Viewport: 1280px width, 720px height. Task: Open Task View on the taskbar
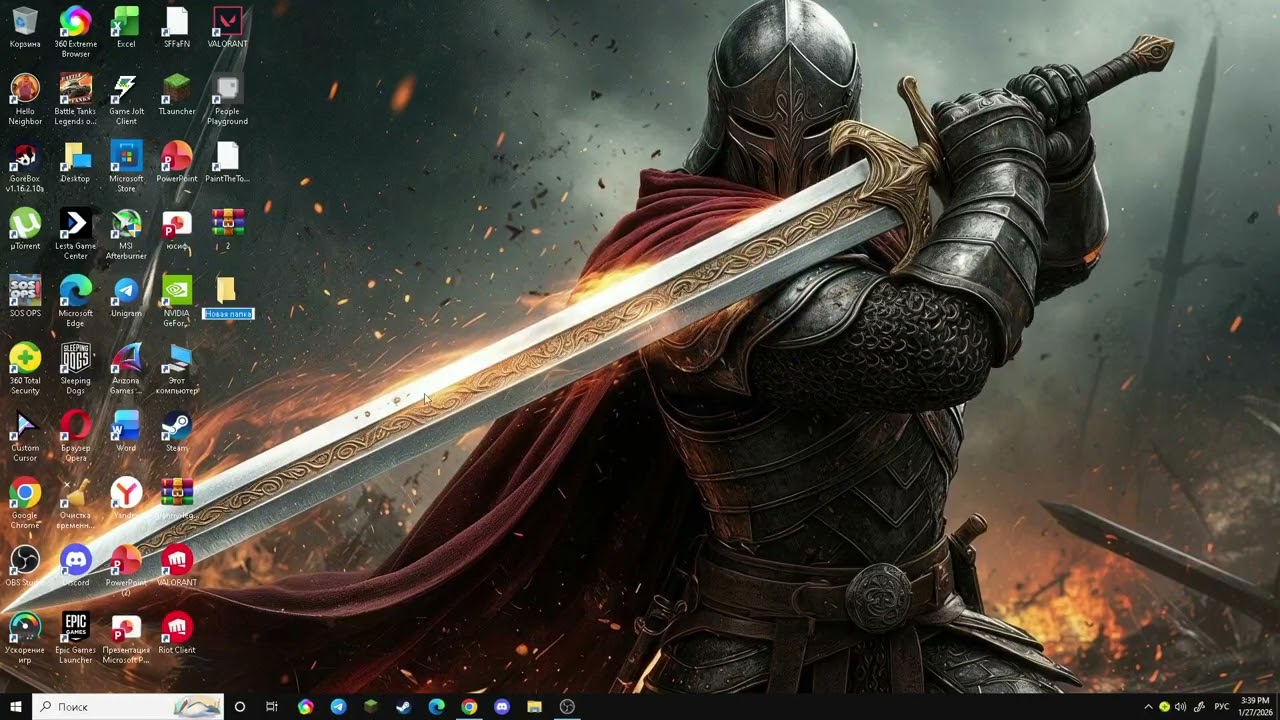pos(272,706)
